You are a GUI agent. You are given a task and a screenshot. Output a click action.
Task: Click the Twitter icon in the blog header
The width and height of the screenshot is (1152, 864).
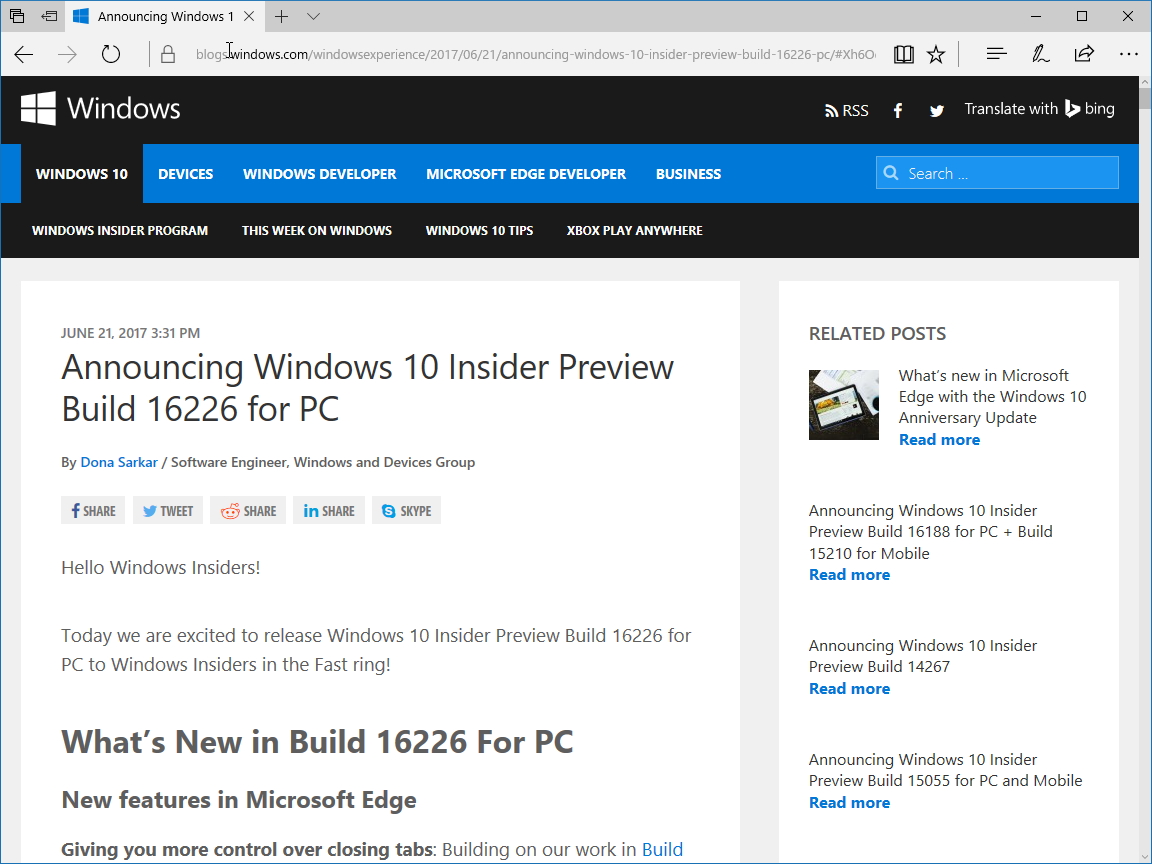[x=936, y=110]
